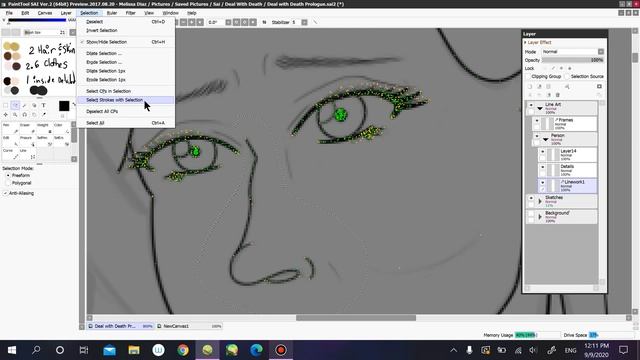Show hidden system tray icons
Image resolution: width=640 pixels, height=360 pixels.
click(453, 350)
